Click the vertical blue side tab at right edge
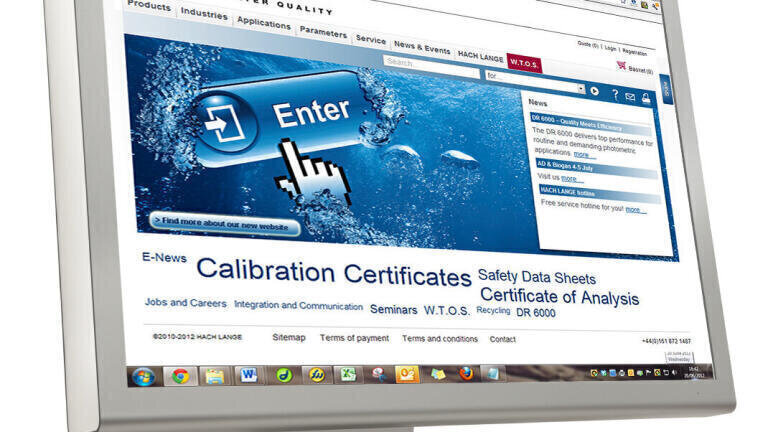Viewport: 768px width, 432px height. pyautogui.click(x=667, y=89)
